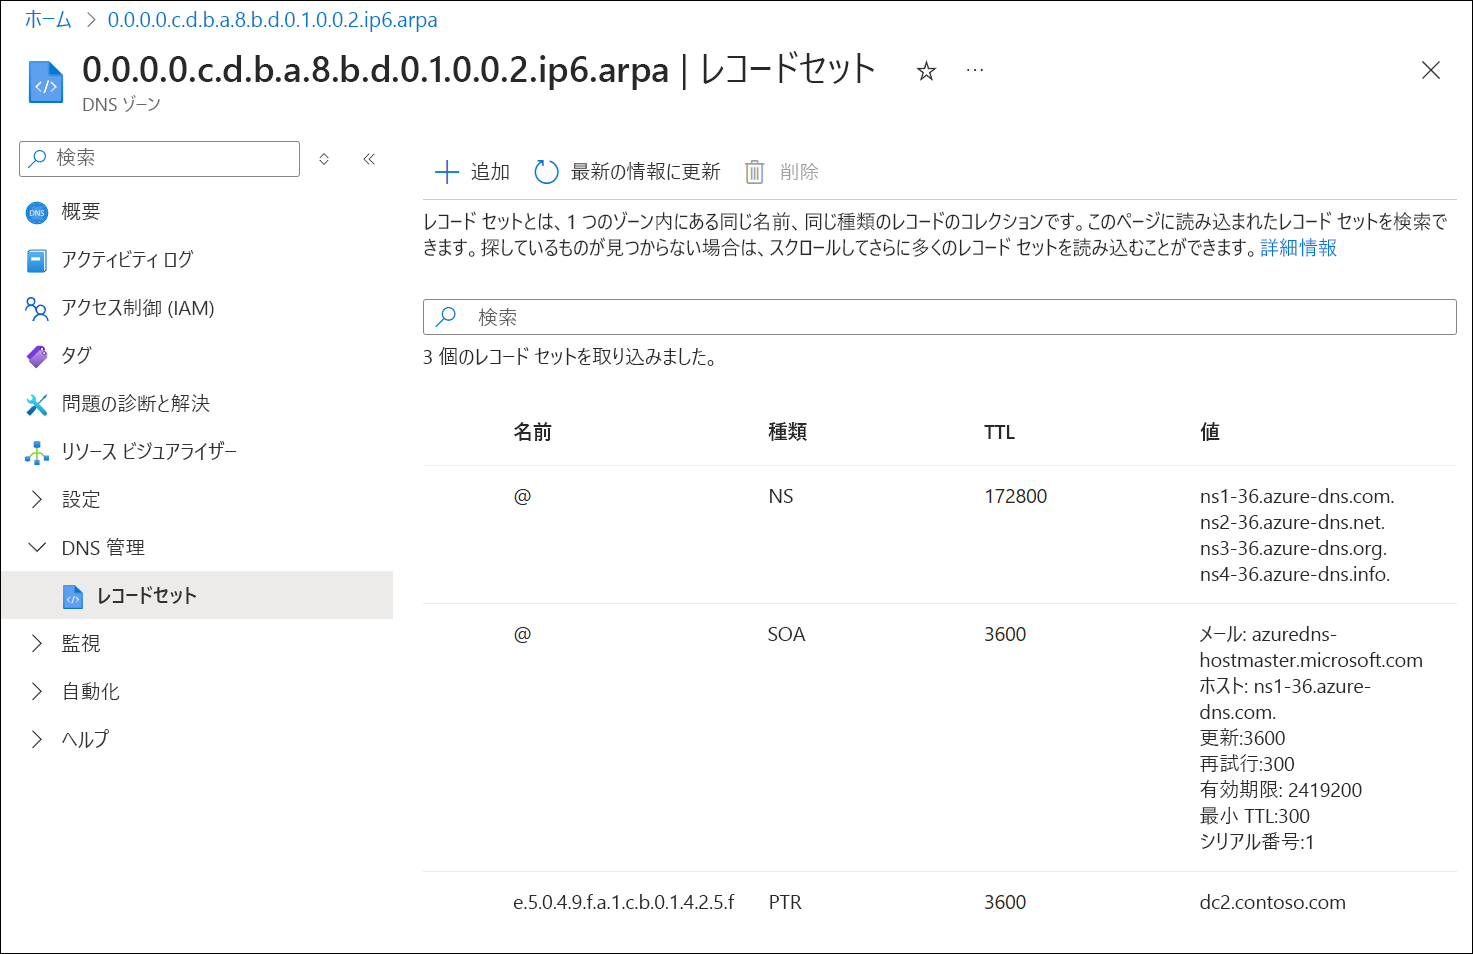This screenshot has height=954, width=1473.
Task: Select the NS type cell
Action: pyautogui.click(x=781, y=497)
